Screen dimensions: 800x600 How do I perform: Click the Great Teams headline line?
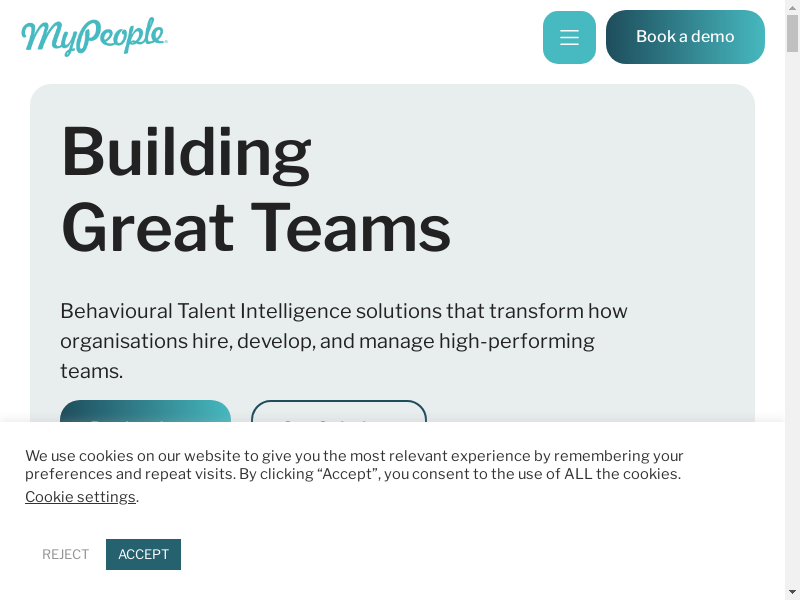(x=256, y=228)
